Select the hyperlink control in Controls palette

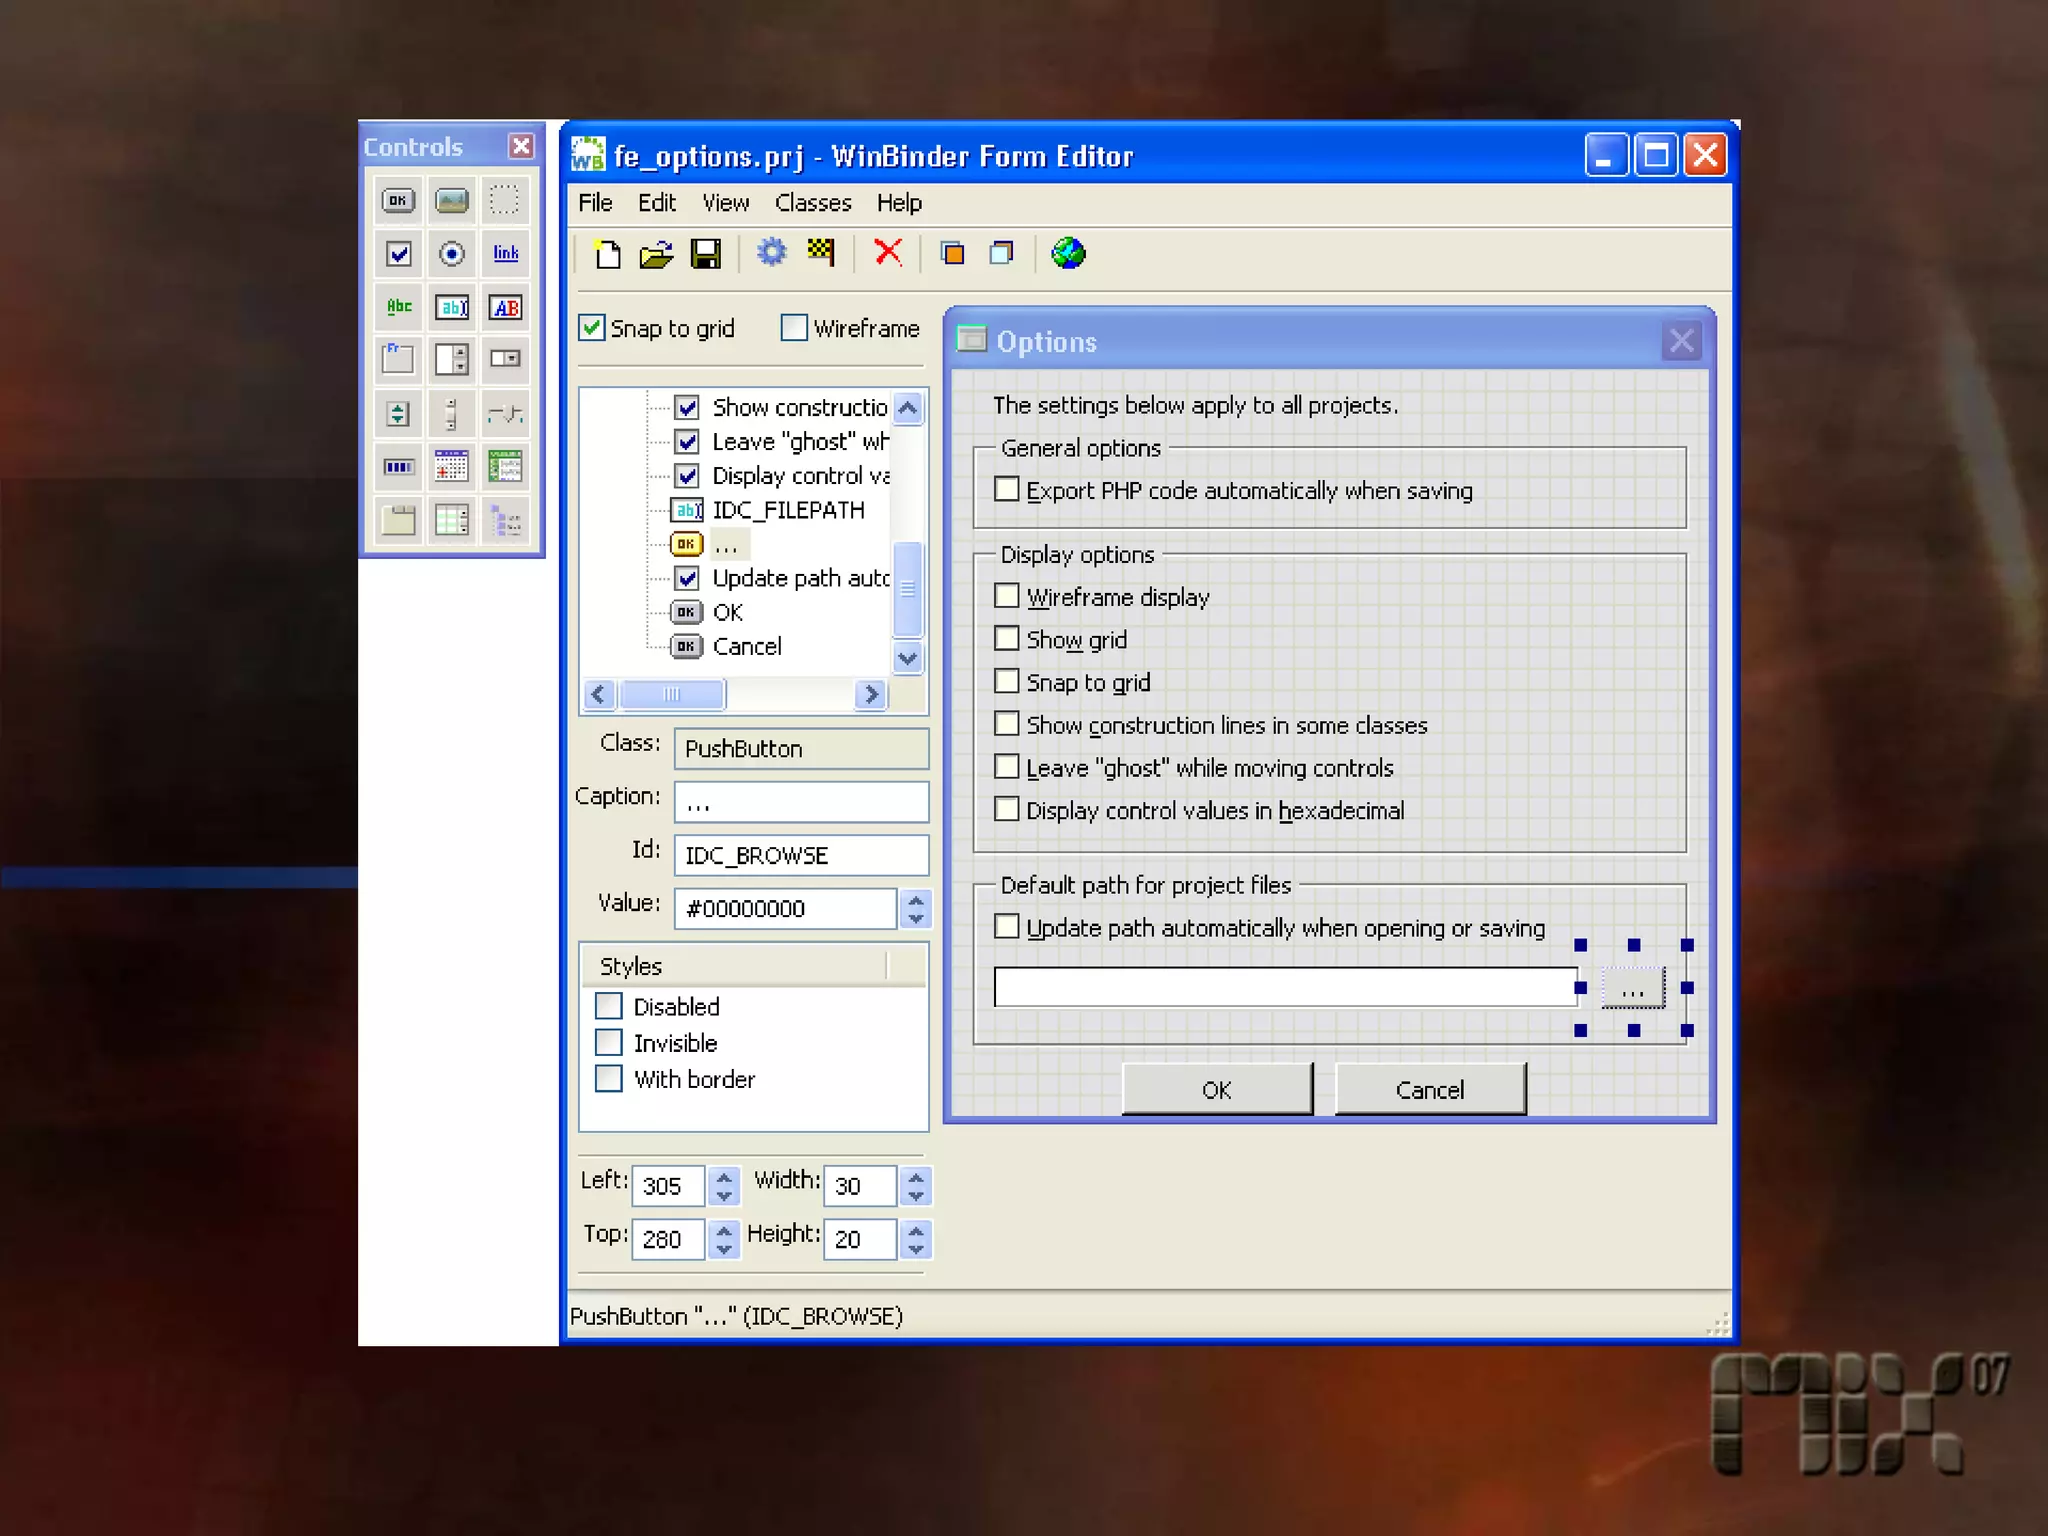click(505, 254)
